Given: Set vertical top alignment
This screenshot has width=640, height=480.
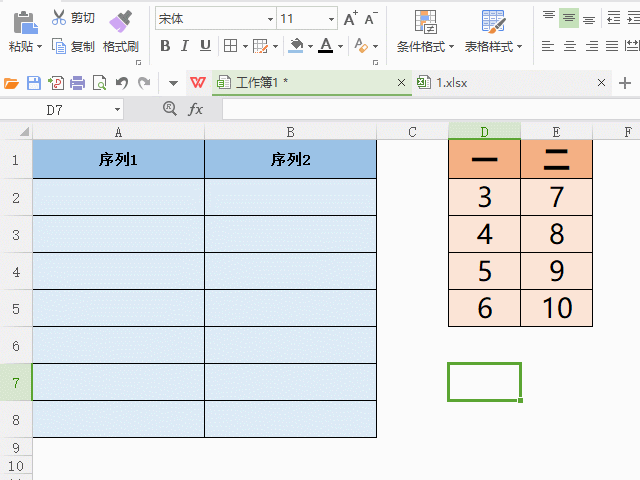Looking at the screenshot, I should [549, 18].
